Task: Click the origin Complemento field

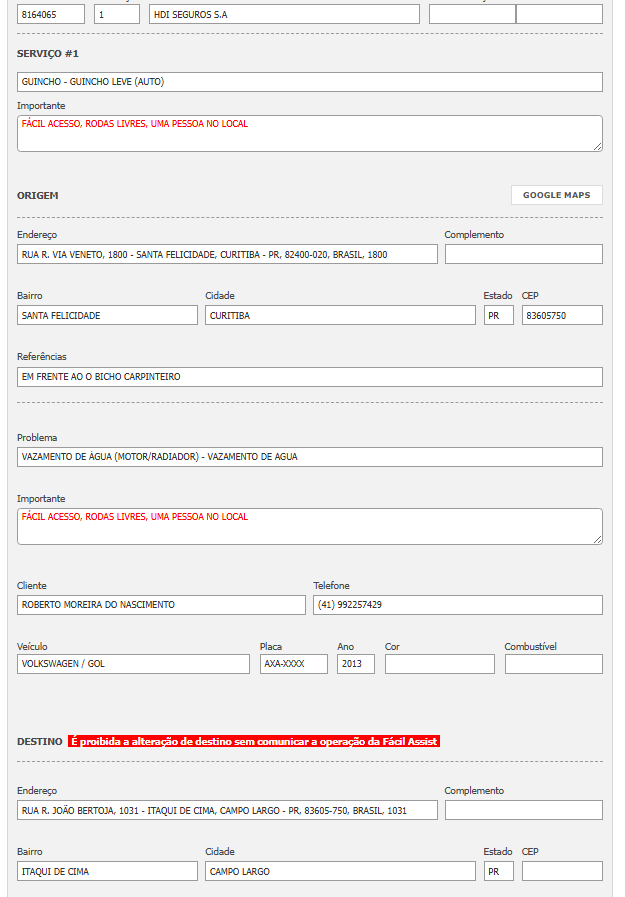Action: coord(523,254)
